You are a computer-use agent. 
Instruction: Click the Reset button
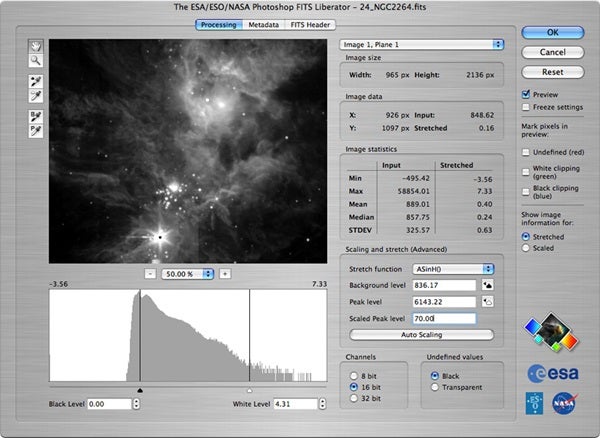point(553,72)
